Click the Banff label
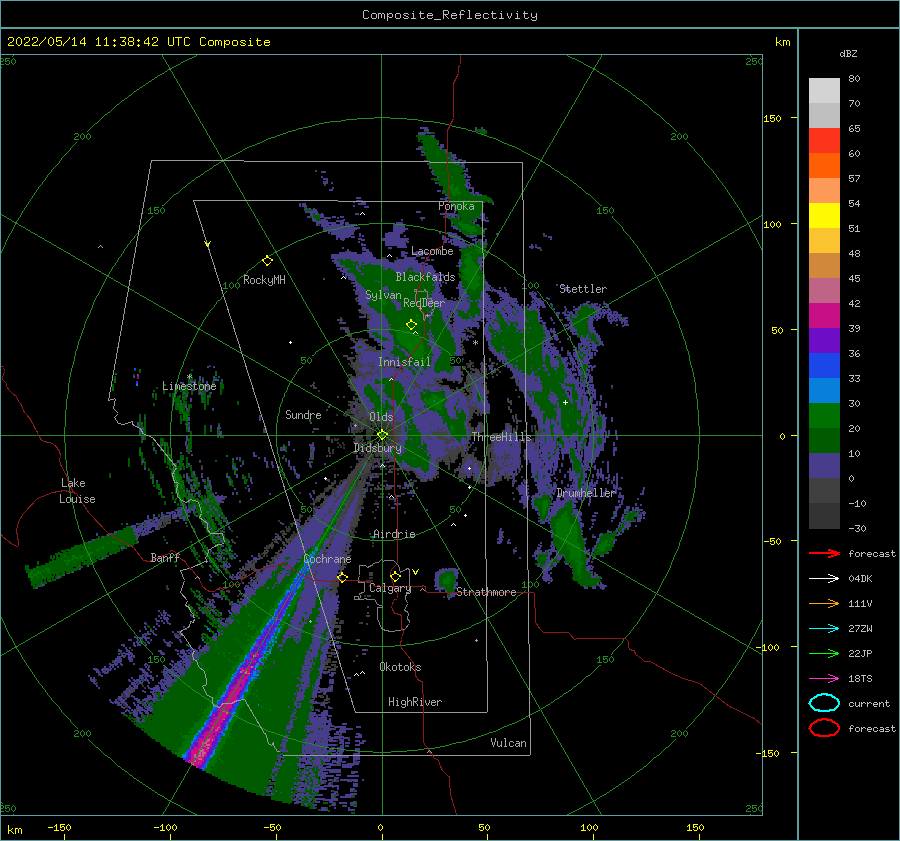900x841 pixels. [x=165, y=557]
